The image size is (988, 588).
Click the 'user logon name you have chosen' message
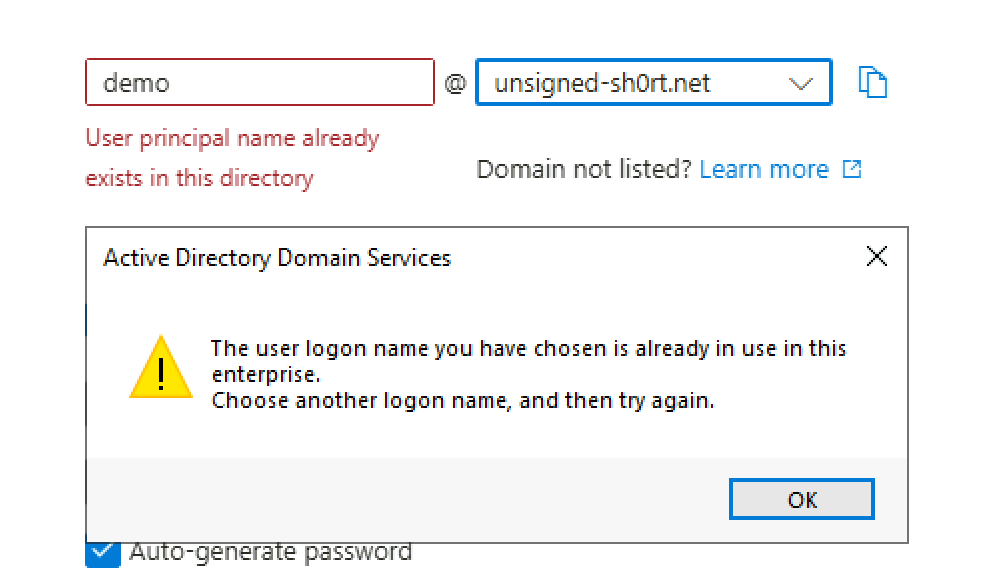(x=528, y=348)
